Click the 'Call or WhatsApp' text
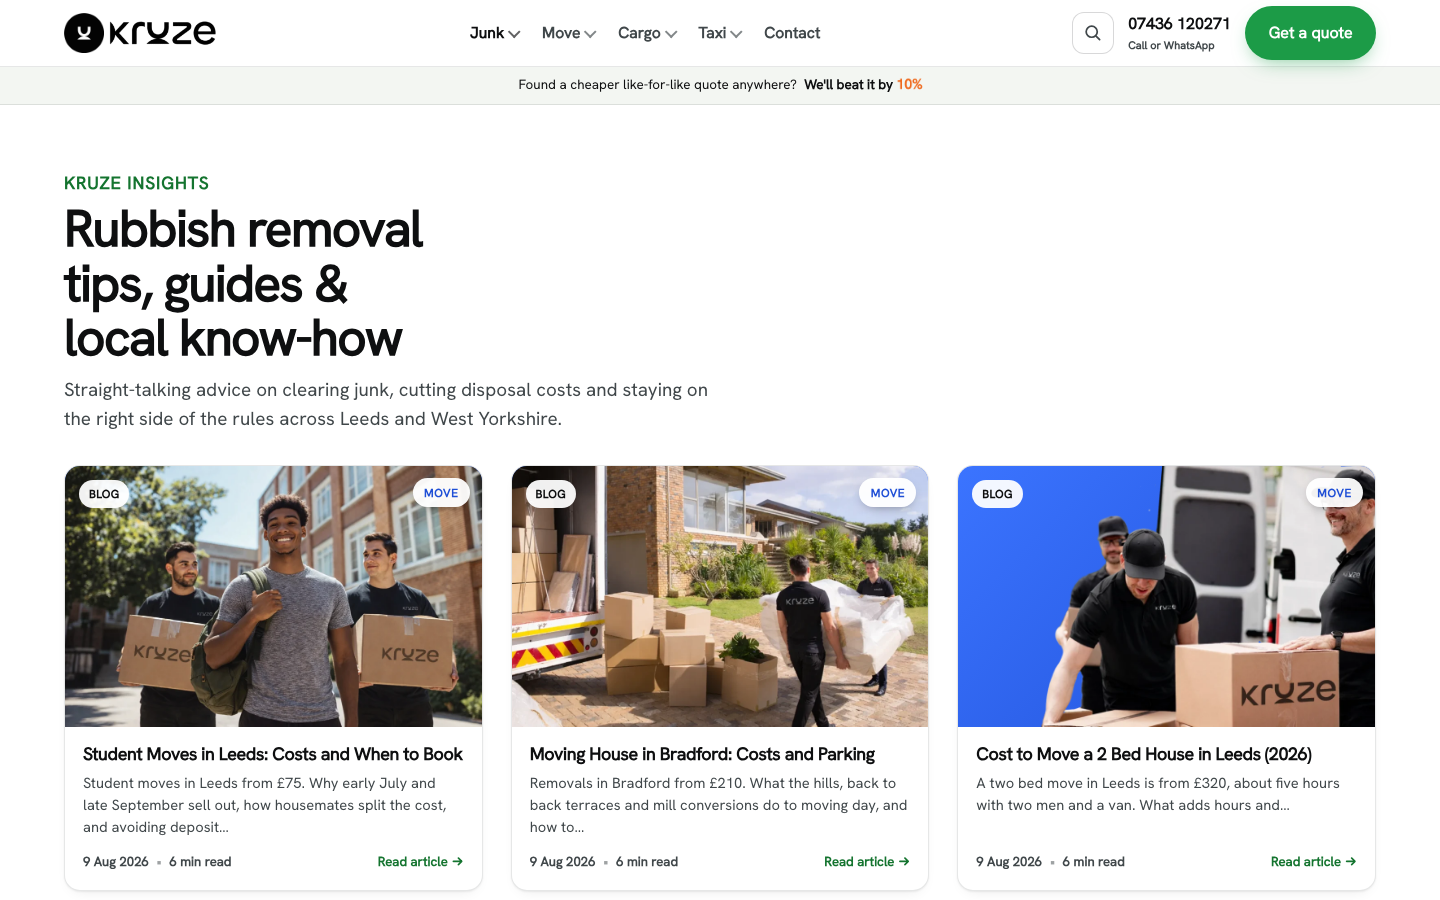The image size is (1440, 900). click(x=1171, y=46)
